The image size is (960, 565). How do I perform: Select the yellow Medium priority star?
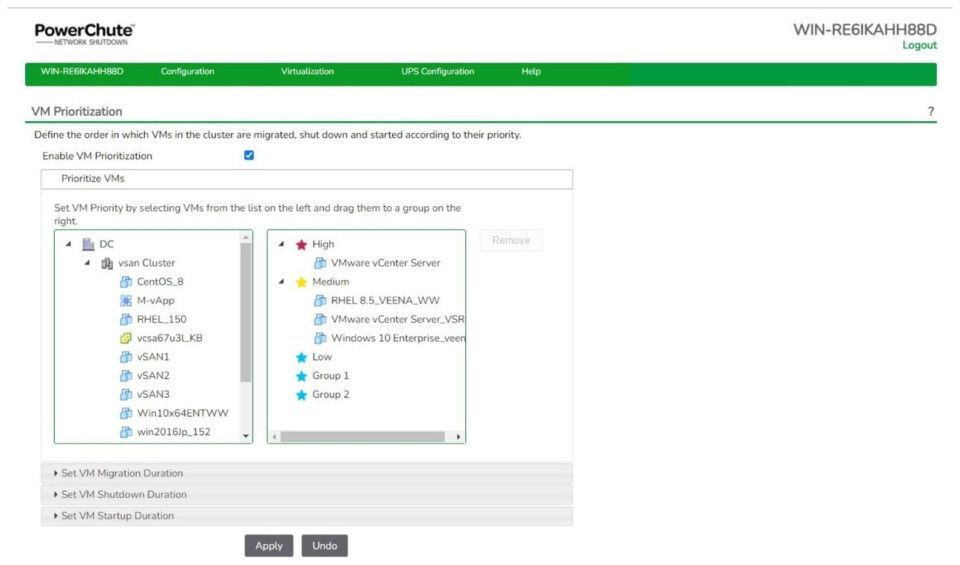300,282
